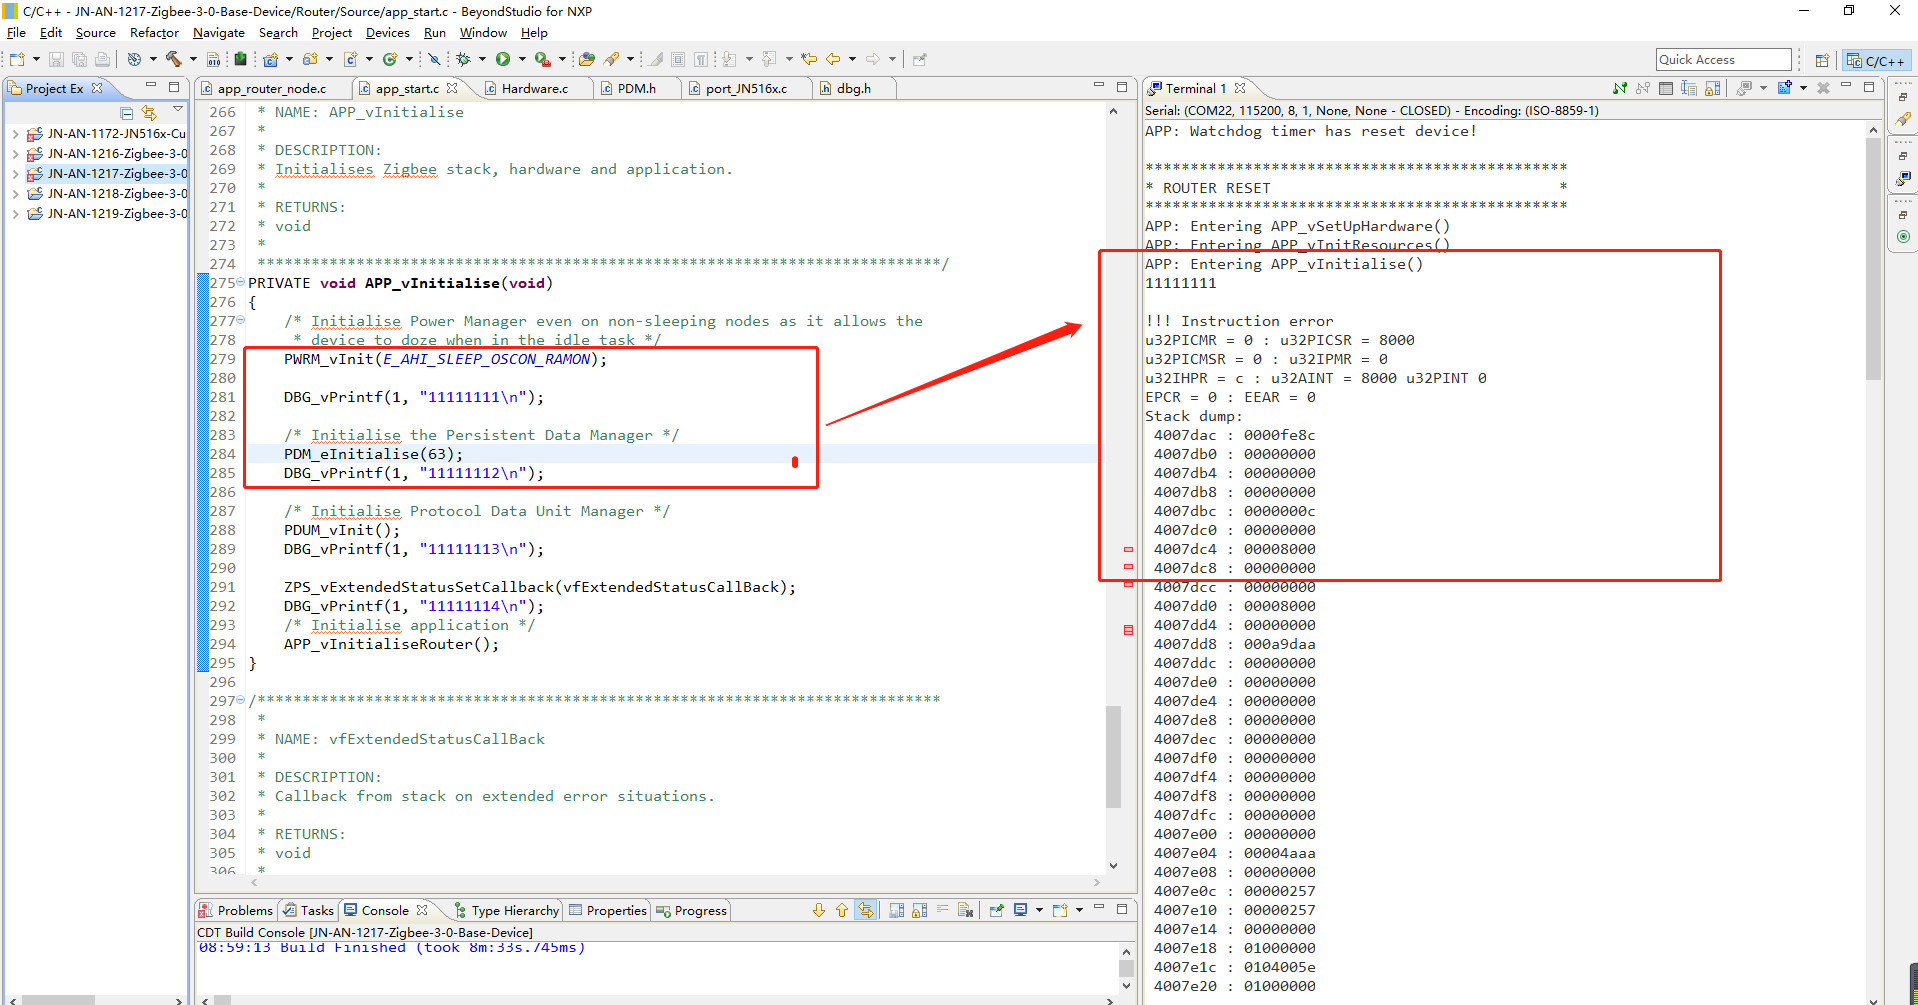Save the current file via the Save icon
Viewport: 1918px width, 1005px height.
pos(57,59)
